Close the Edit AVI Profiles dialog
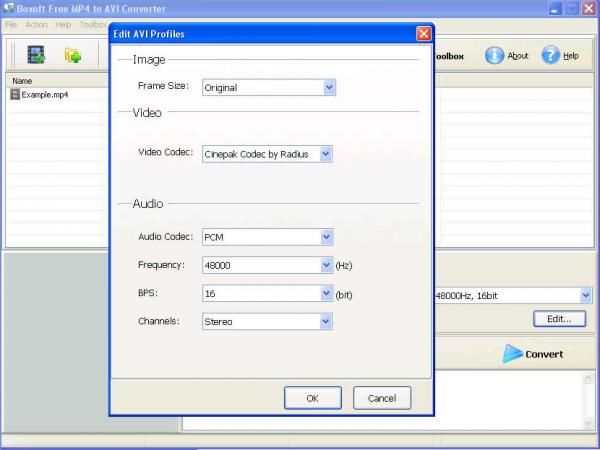This screenshot has height=450, width=600. [x=424, y=34]
